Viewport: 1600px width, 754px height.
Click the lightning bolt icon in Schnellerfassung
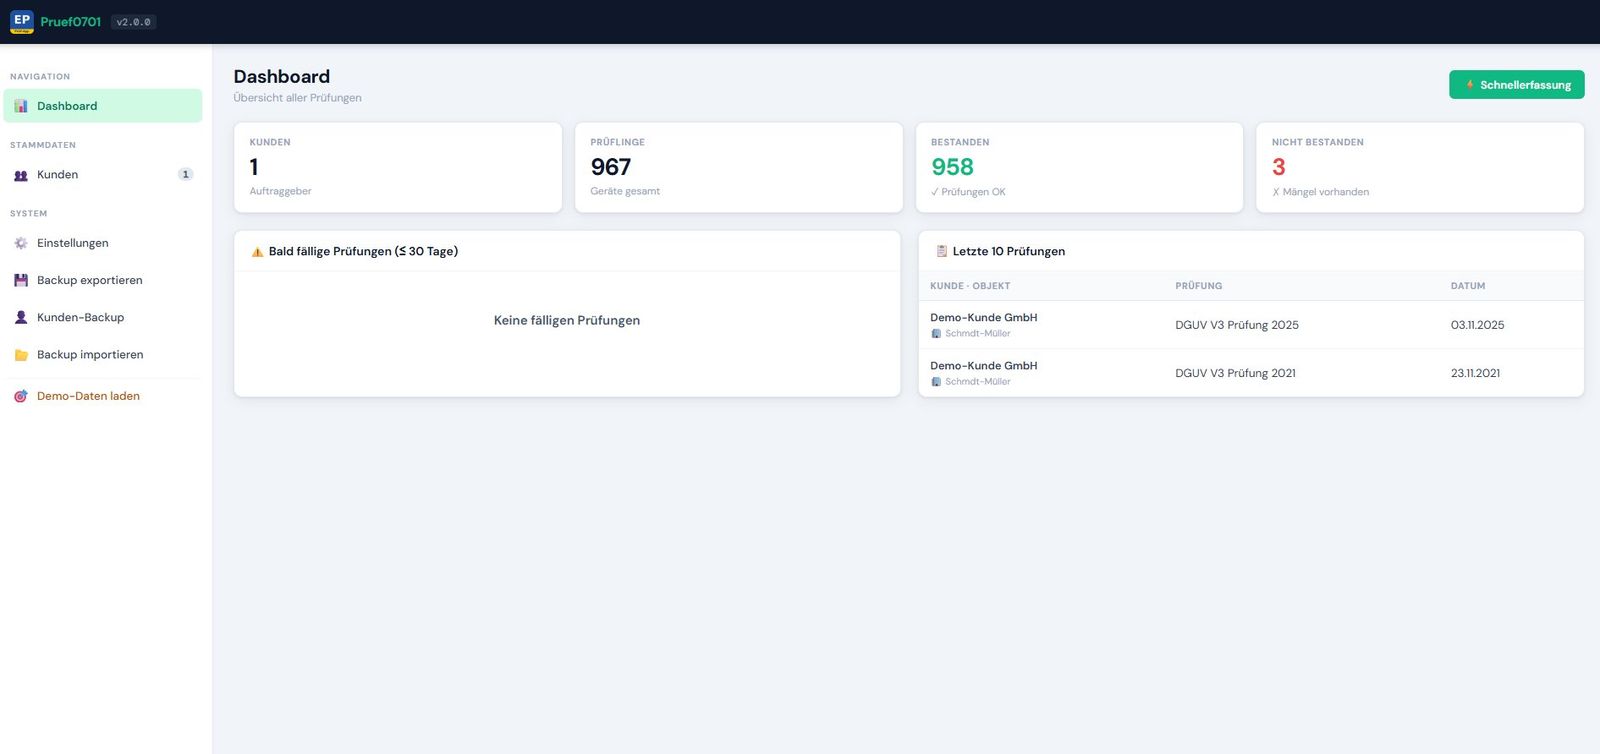pyautogui.click(x=1470, y=85)
